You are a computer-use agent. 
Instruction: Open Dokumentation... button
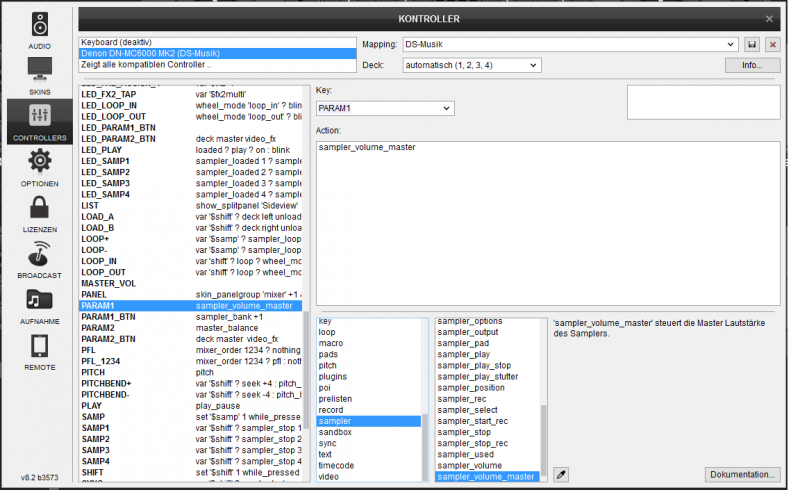click(742, 474)
